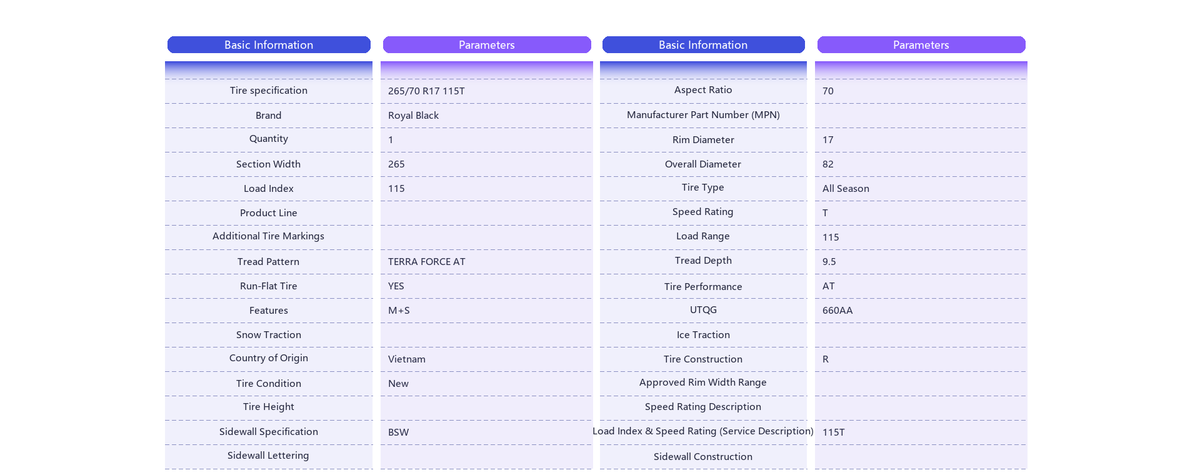Click the Run-Flat Tire YES value

(x=396, y=286)
